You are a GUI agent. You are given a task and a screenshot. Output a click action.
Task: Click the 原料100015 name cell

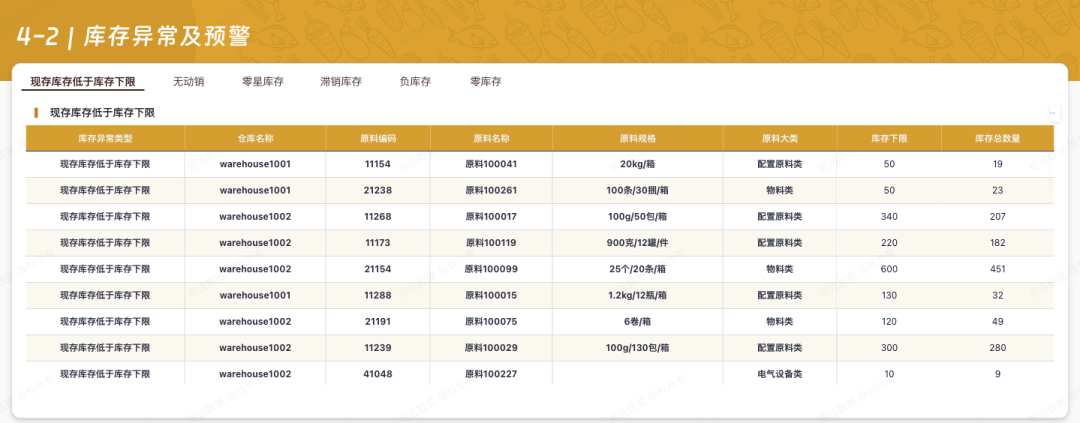(x=491, y=295)
